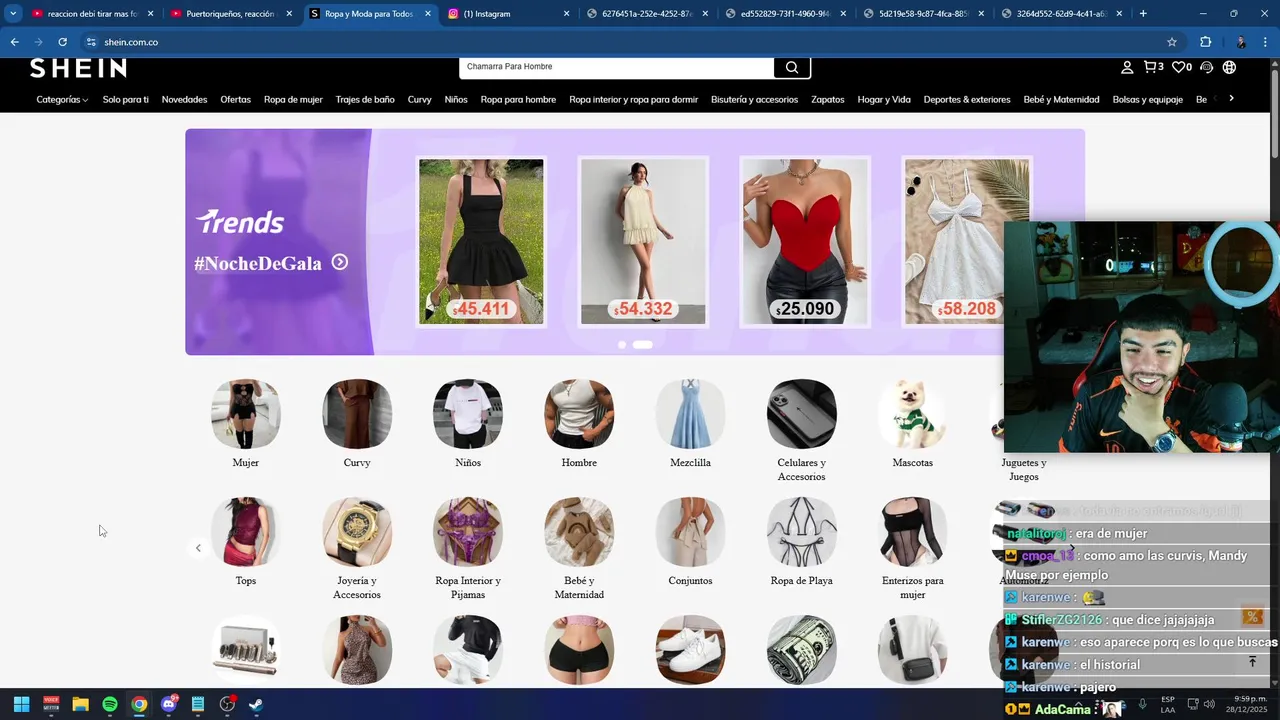Open the white dress priced 58.208

tap(966, 241)
